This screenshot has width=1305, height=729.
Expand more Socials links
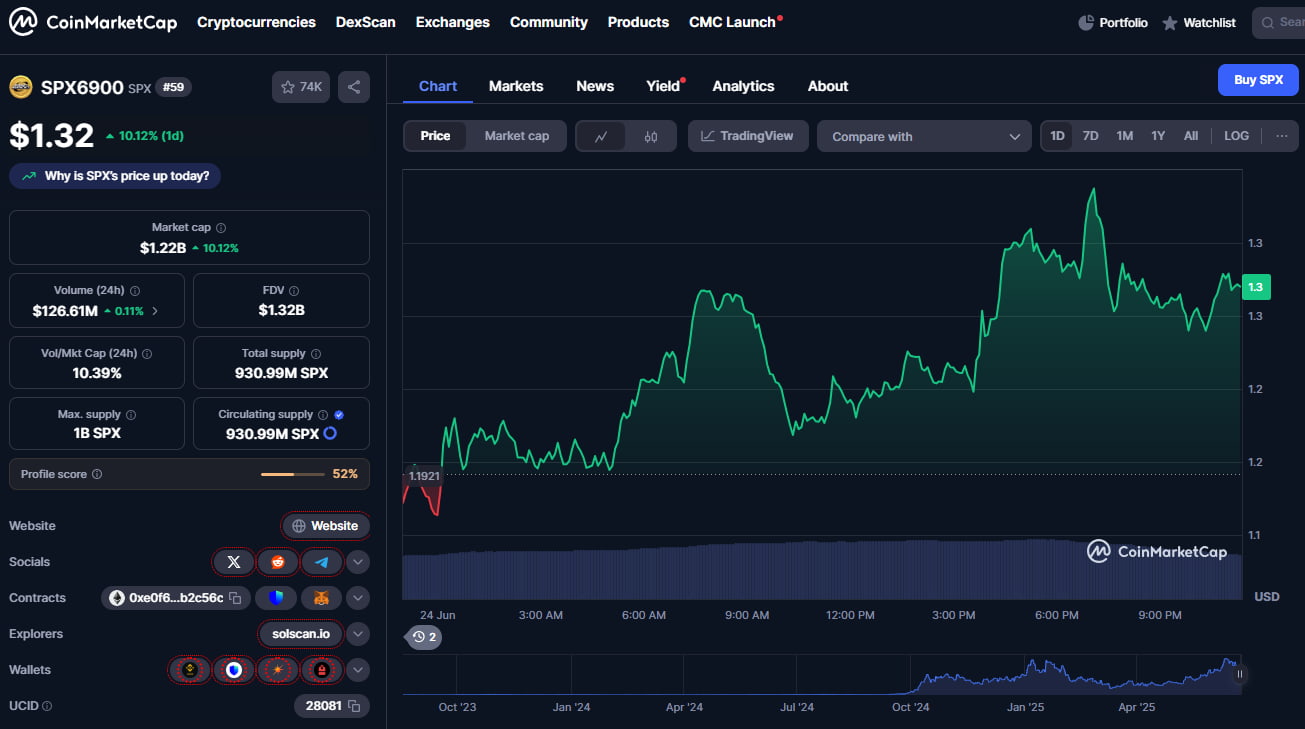click(358, 562)
